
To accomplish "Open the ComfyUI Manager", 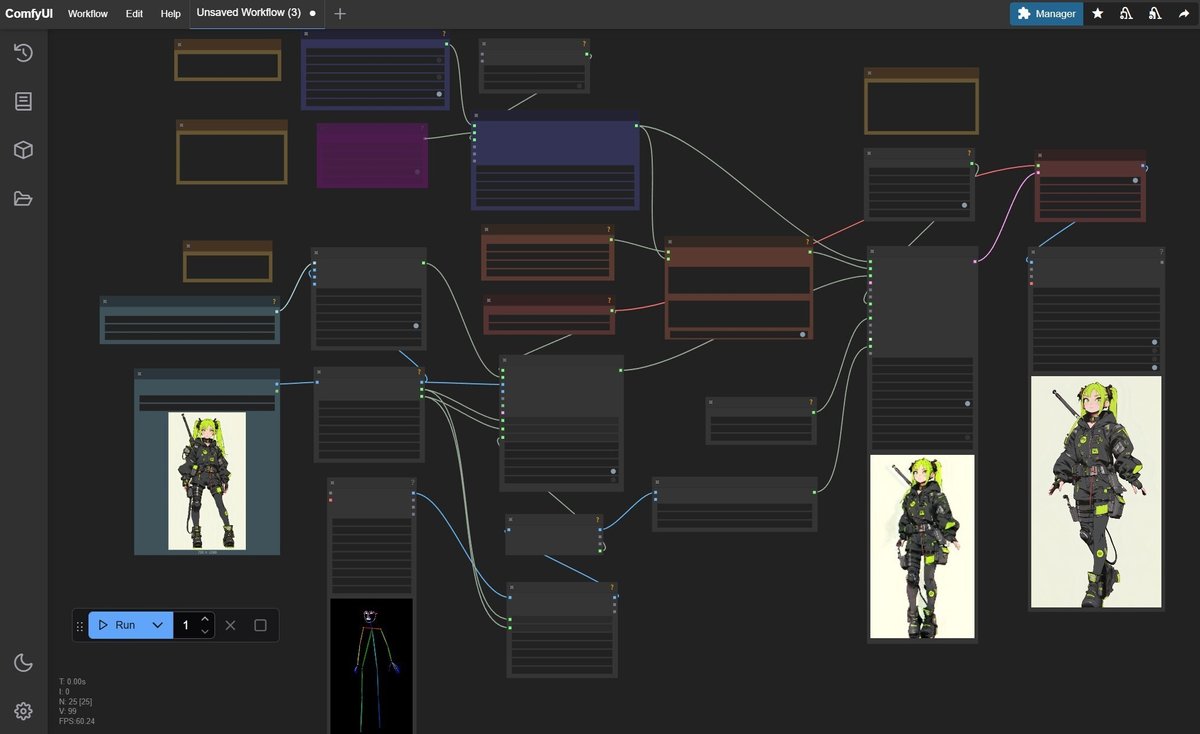I will tap(1046, 13).
